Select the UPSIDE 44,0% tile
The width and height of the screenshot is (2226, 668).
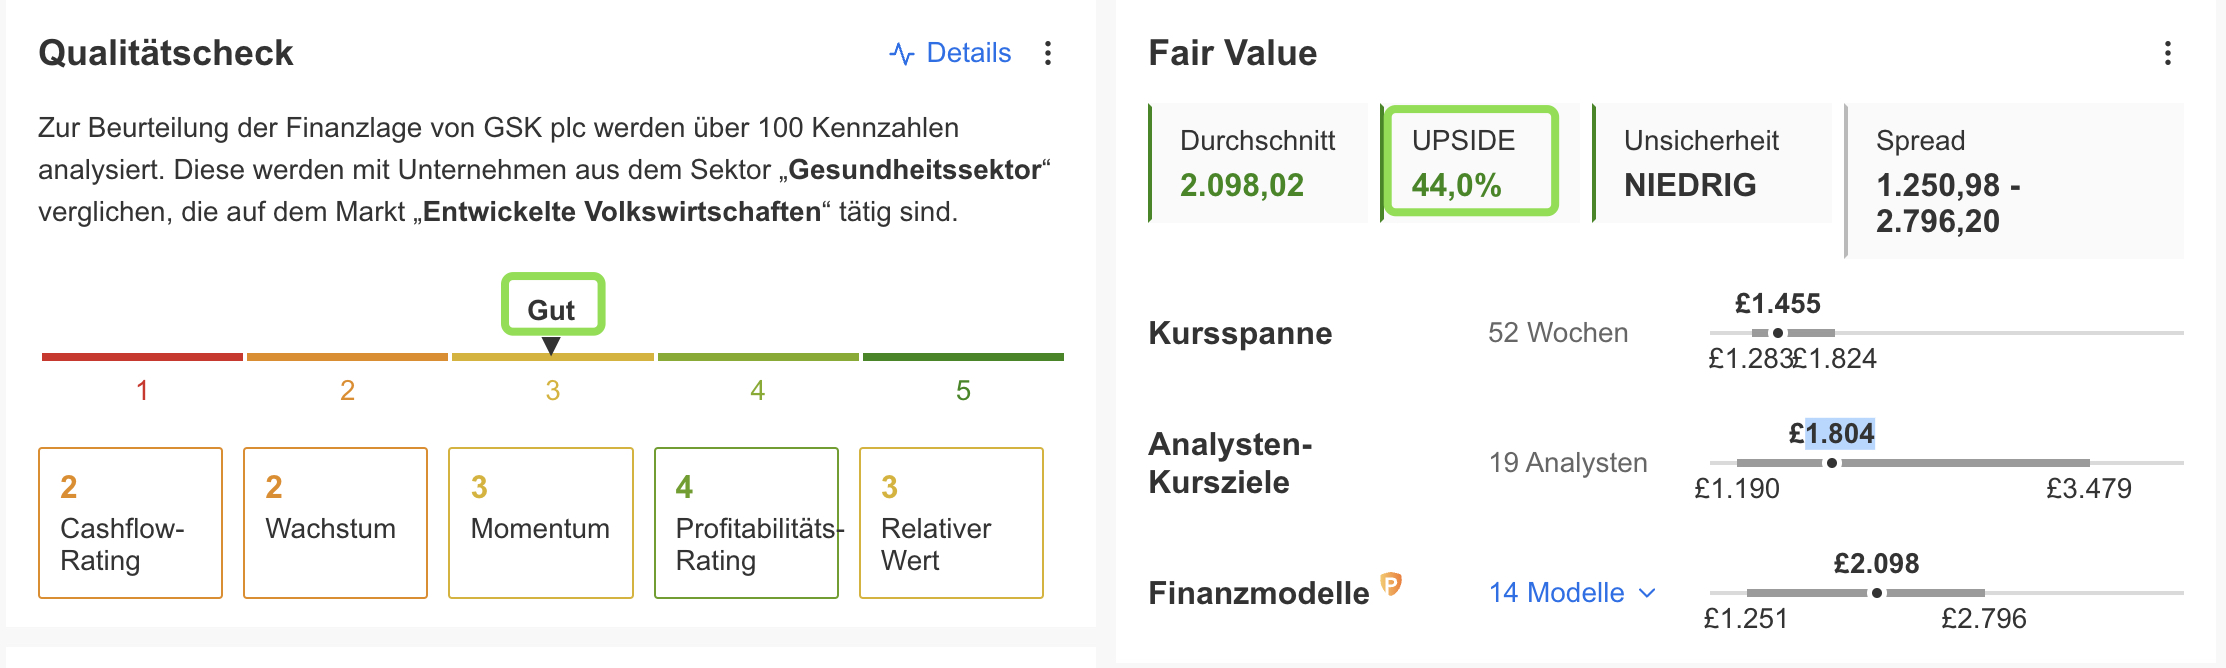[1471, 161]
